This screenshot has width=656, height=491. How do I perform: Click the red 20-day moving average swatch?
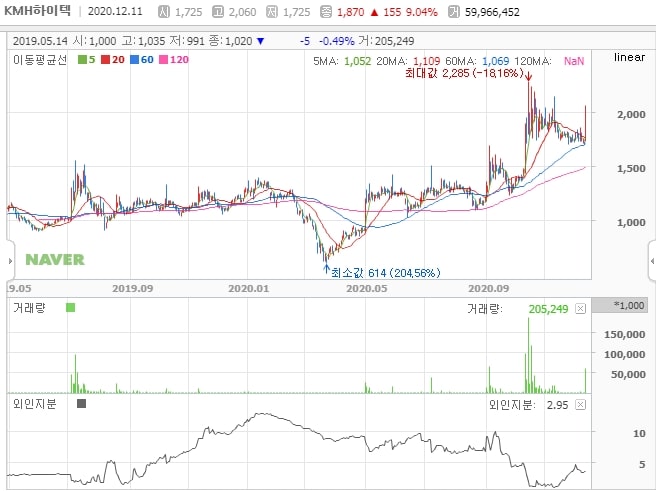tap(105, 60)
